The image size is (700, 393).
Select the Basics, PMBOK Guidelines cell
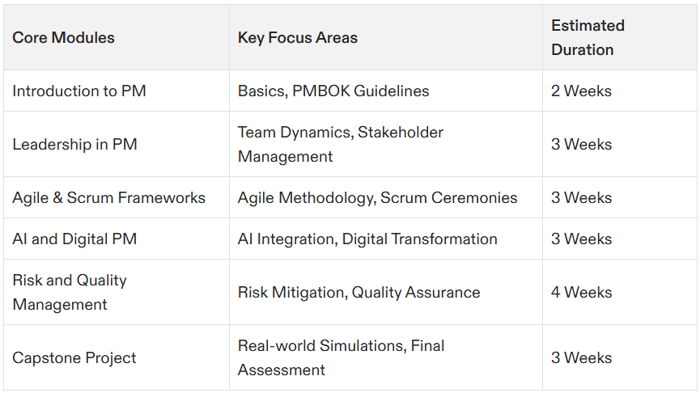pyautogui.click(x=386, y=91)
